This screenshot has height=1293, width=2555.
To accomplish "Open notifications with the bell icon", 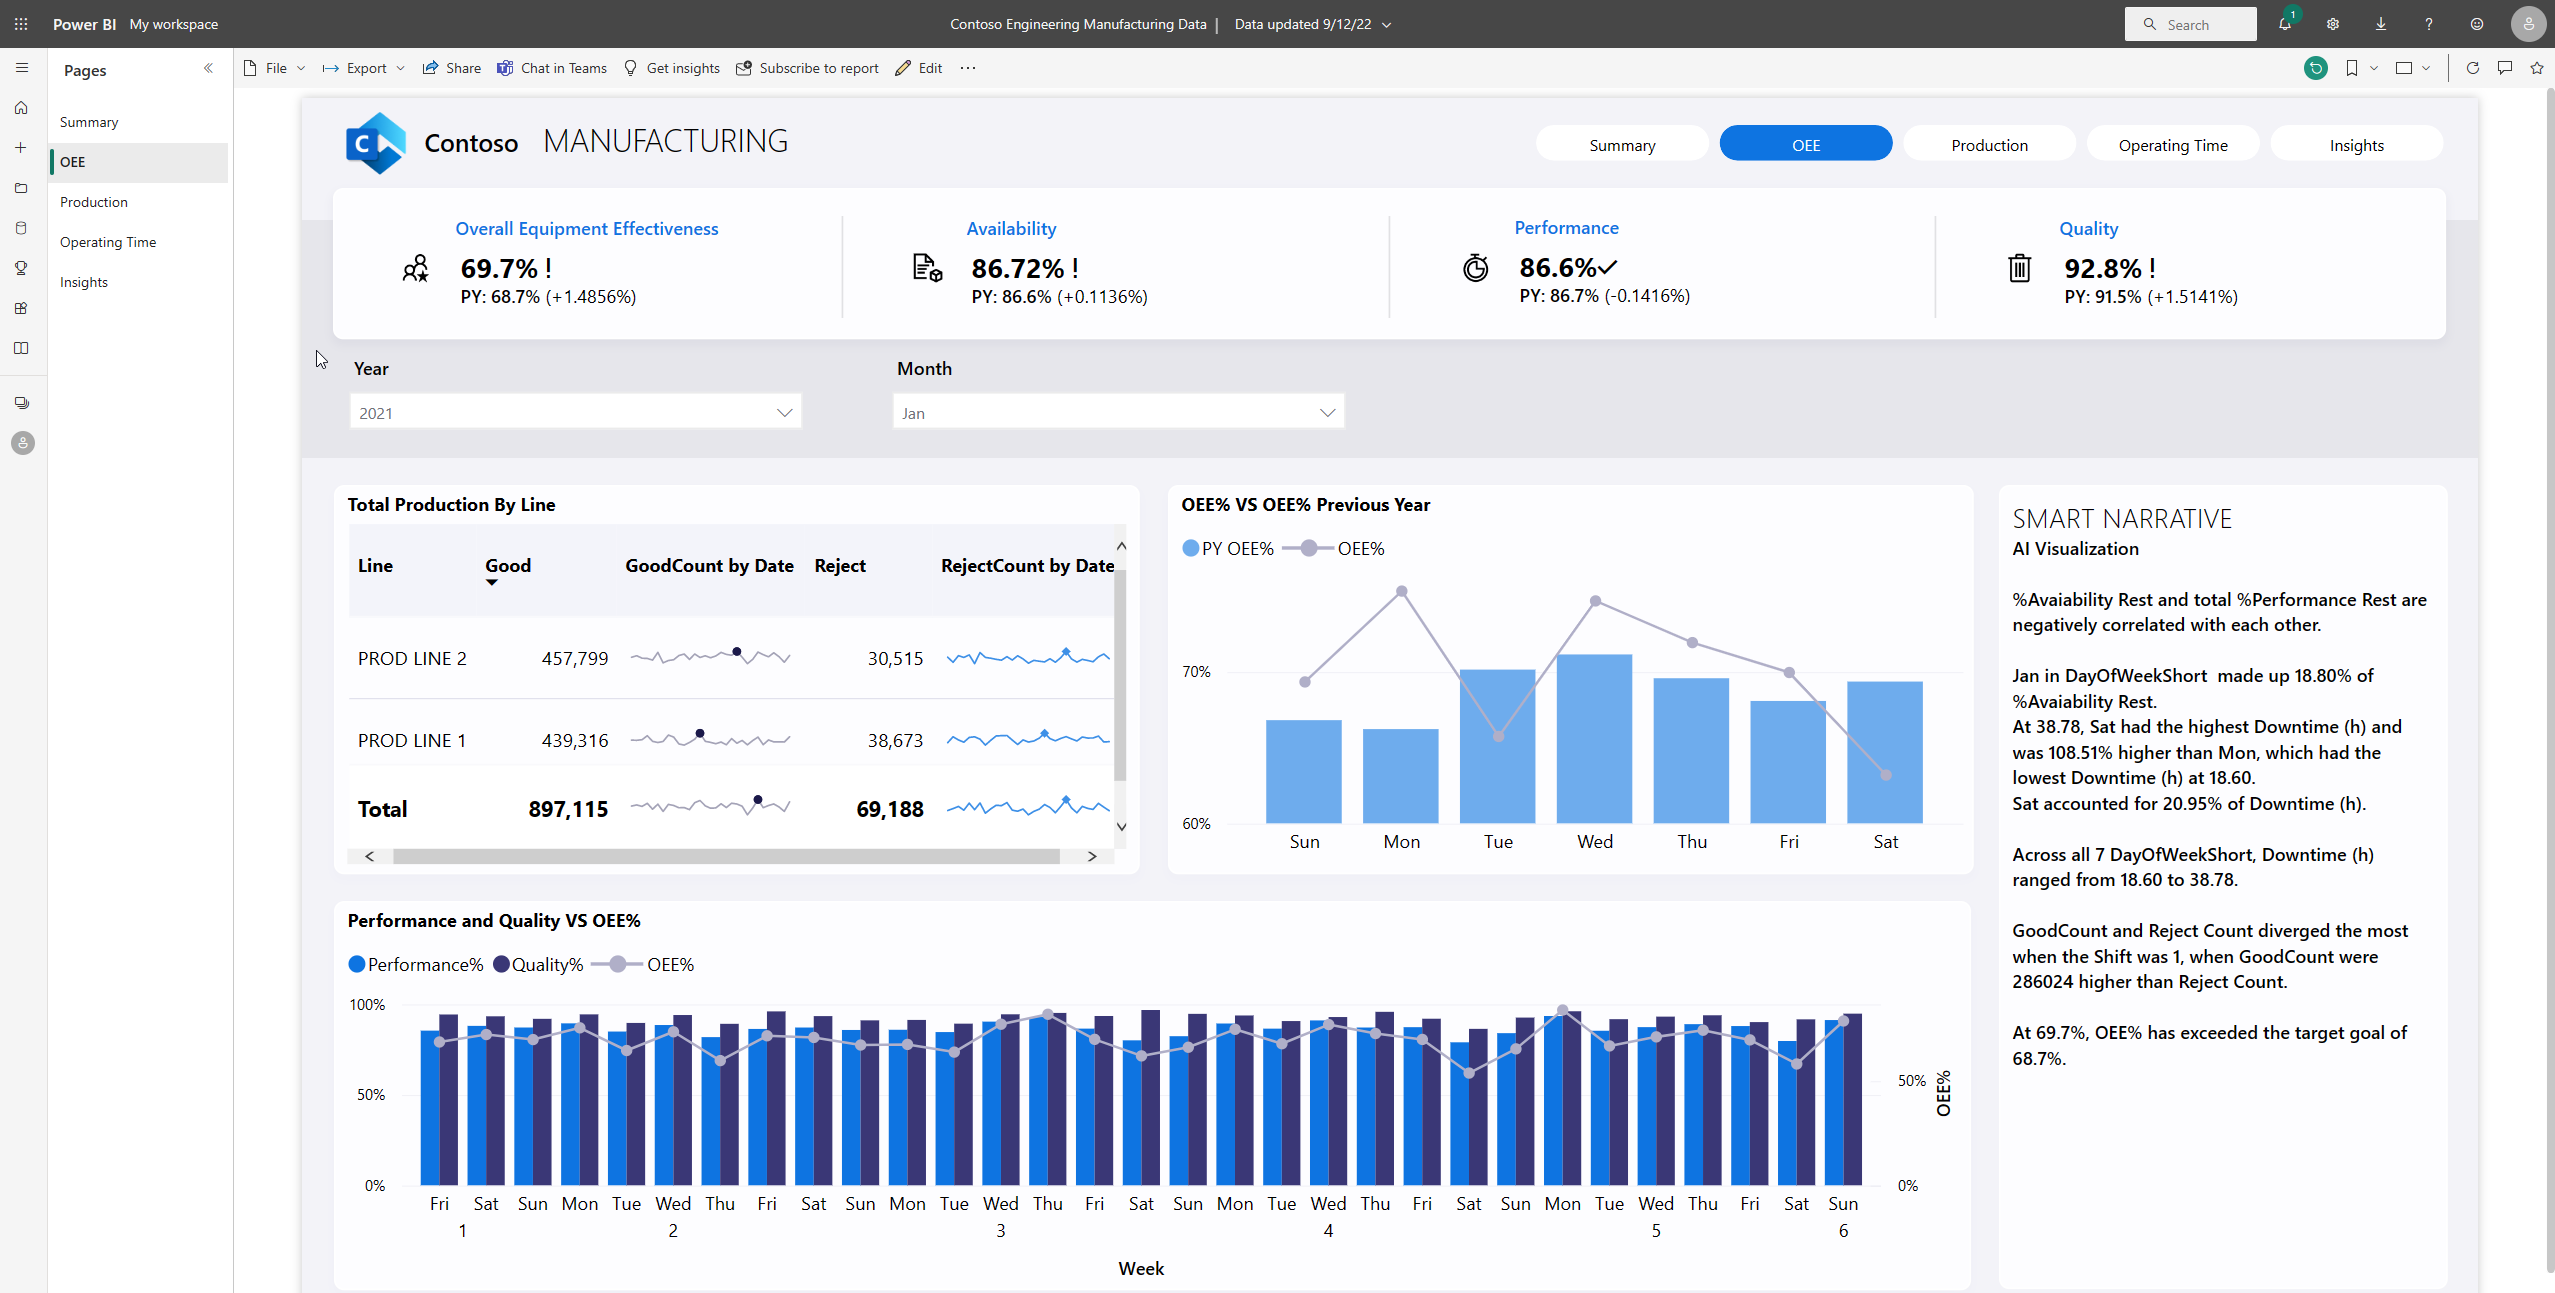I will click(2286, 23).
